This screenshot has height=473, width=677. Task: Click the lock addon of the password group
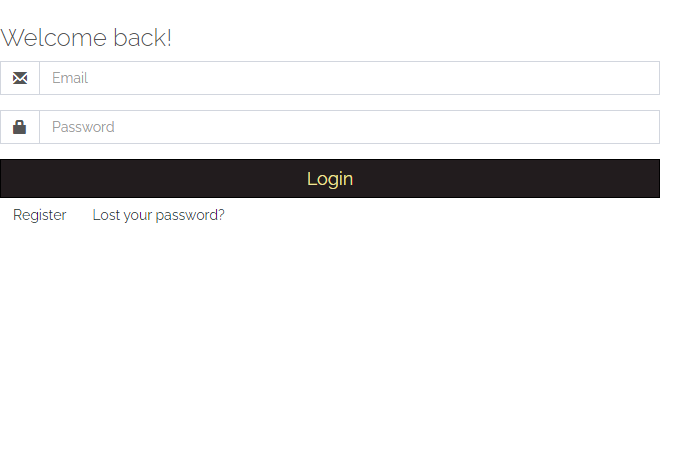(x=20, y=127)
